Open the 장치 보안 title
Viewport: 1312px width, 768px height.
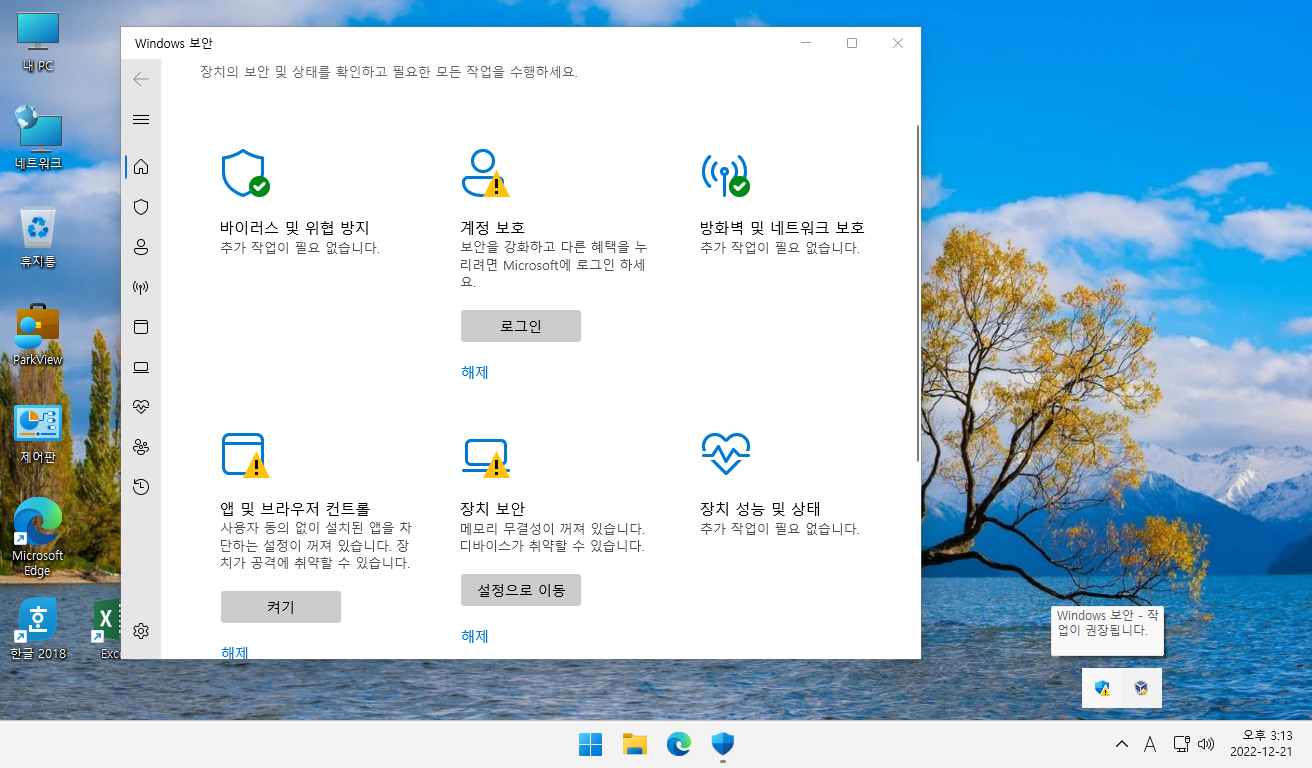(492, 508)
